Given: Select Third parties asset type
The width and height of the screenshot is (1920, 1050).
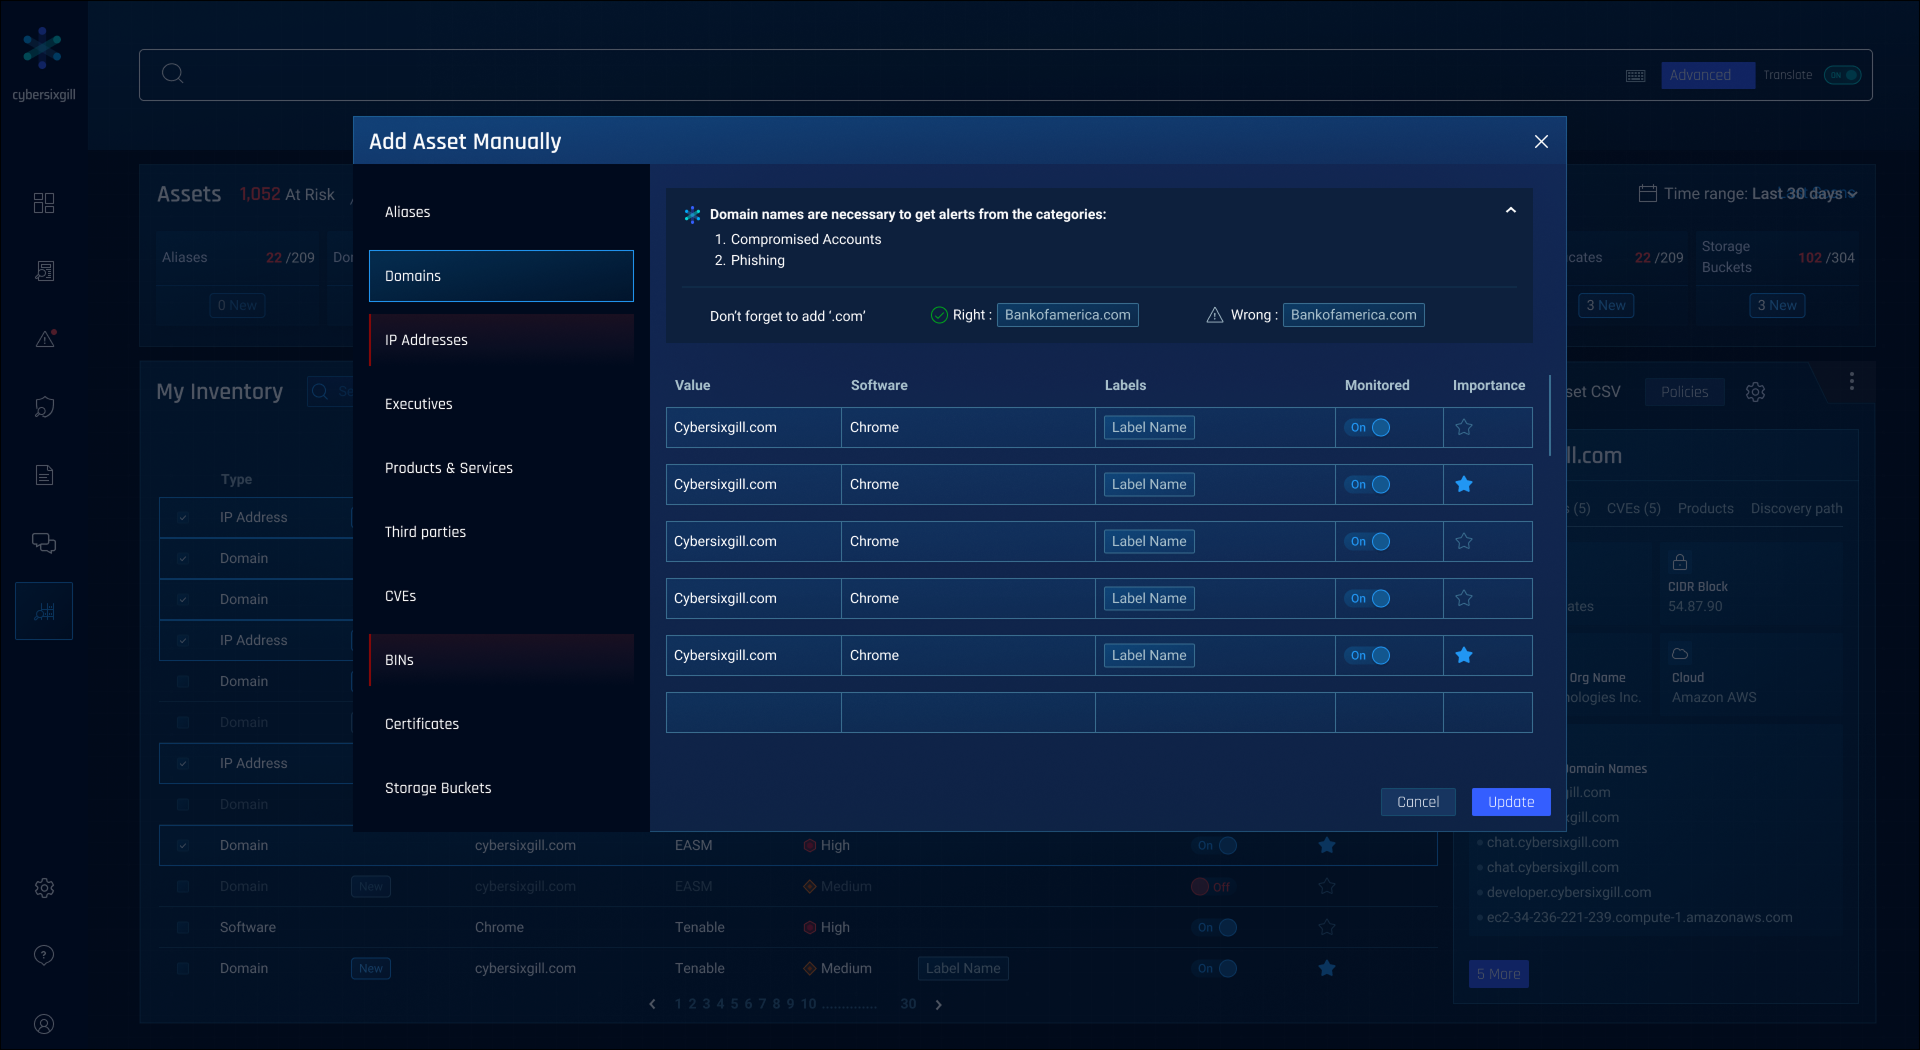Looking at the screenshot, I should (501, 532).
